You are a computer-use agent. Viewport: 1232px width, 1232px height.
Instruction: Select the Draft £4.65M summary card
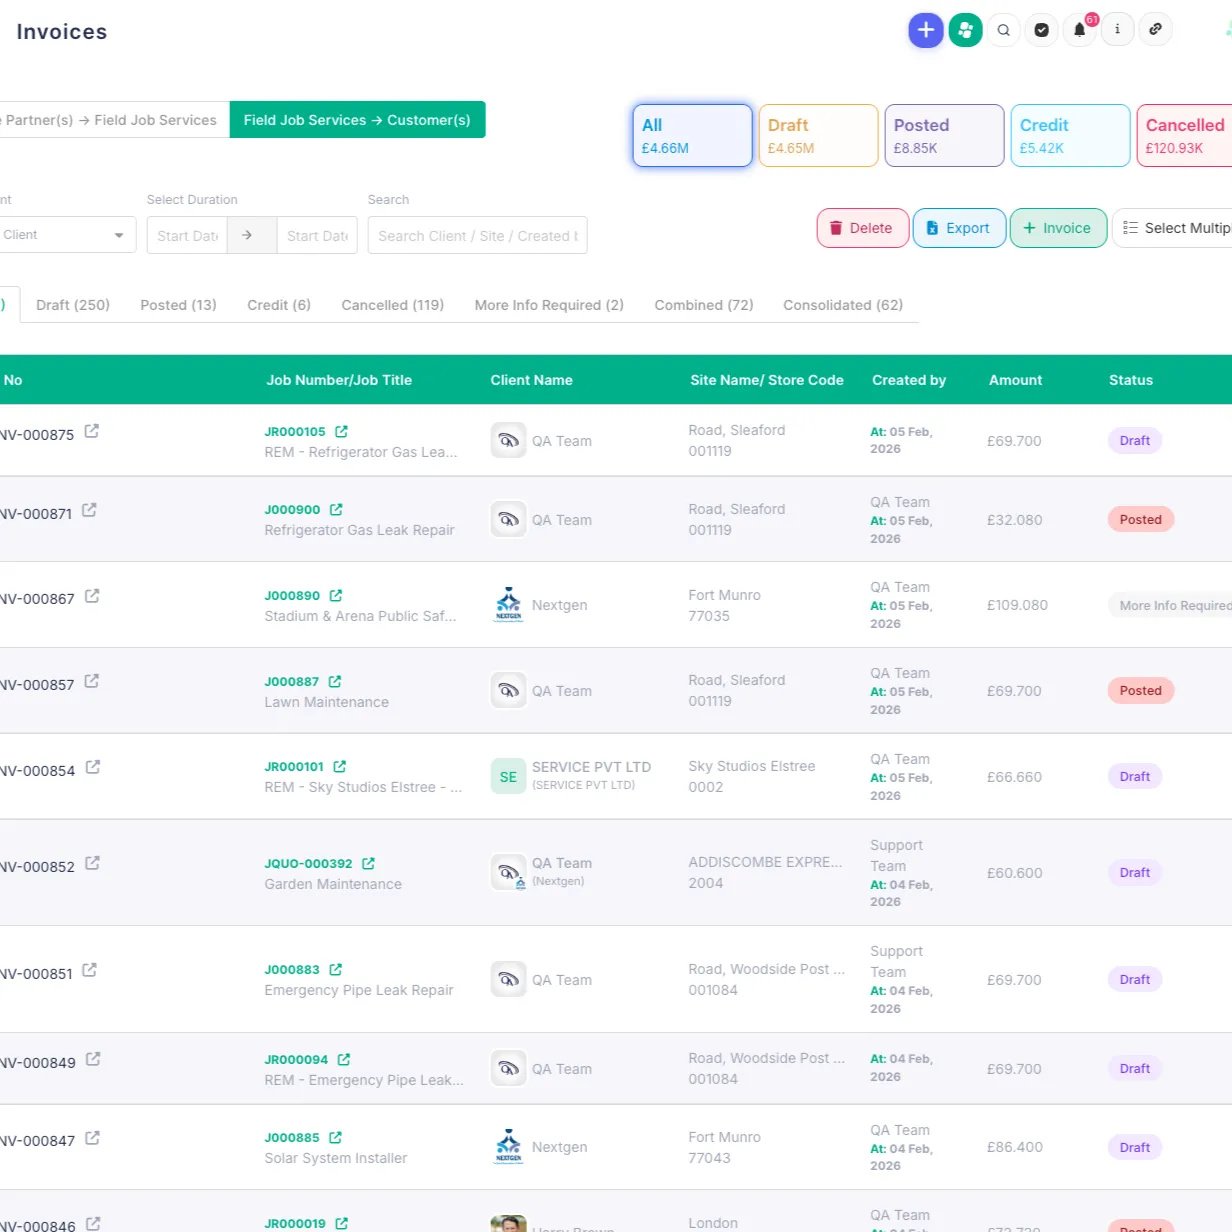pos(817,135)
